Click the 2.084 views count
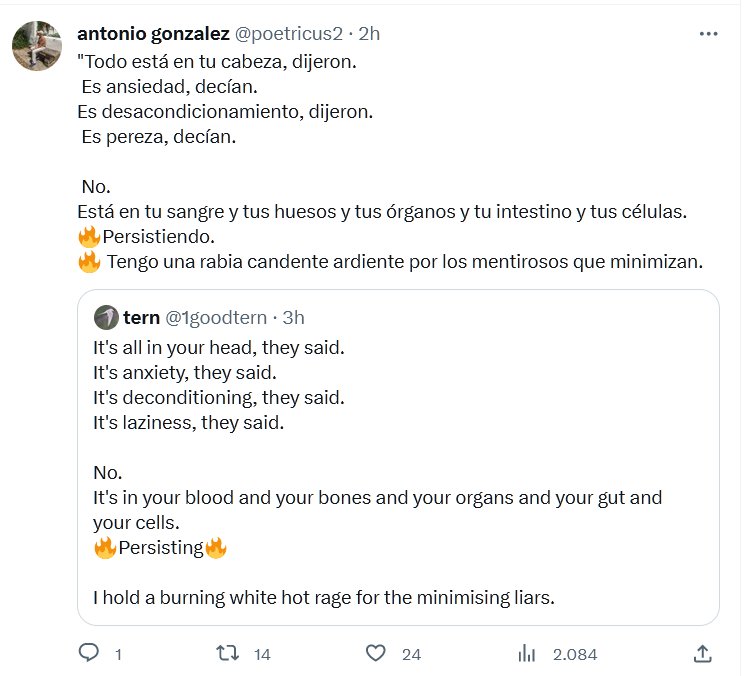Screen dimensions: 748x676 pos(574,655)
